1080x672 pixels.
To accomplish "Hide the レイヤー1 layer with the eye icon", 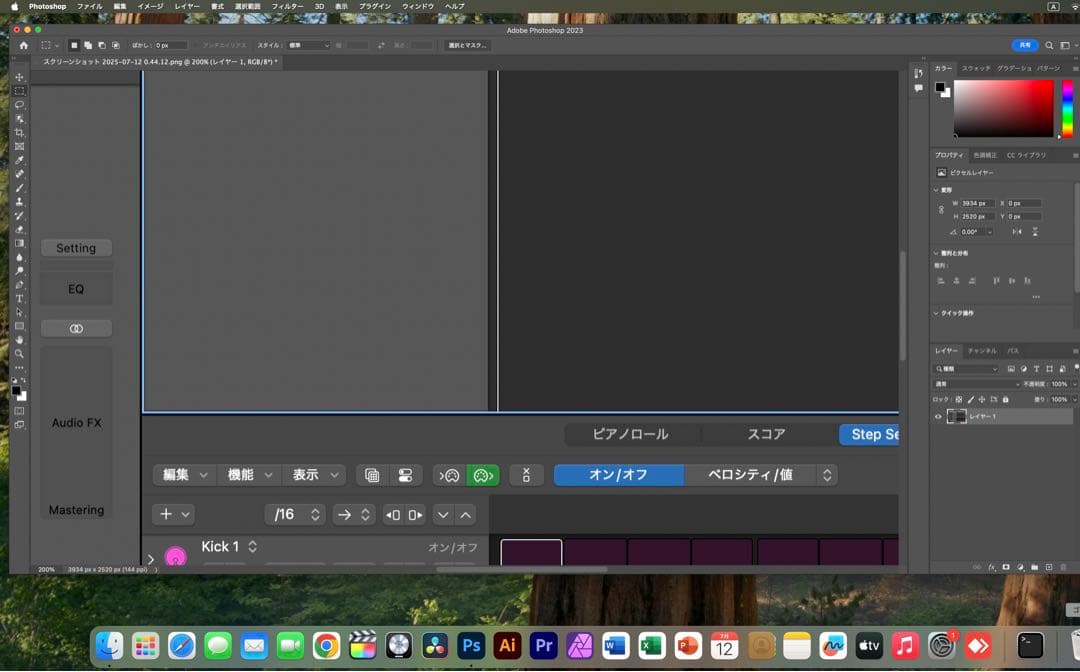I will pos(939,416).
